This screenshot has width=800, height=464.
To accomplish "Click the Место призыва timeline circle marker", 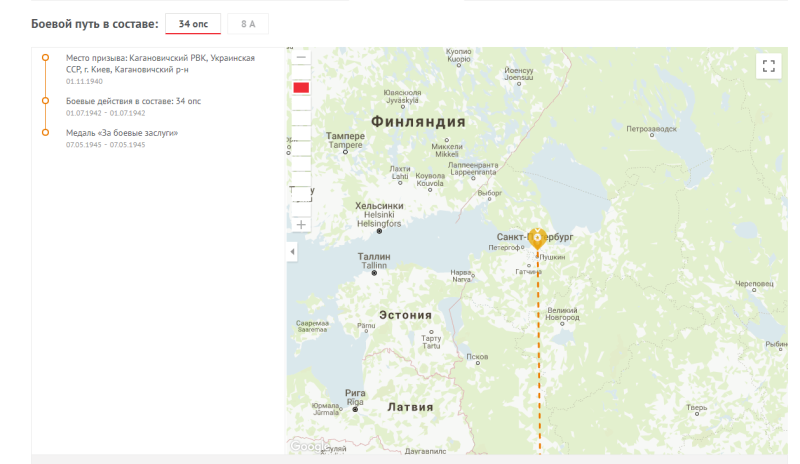I will 45,58.
